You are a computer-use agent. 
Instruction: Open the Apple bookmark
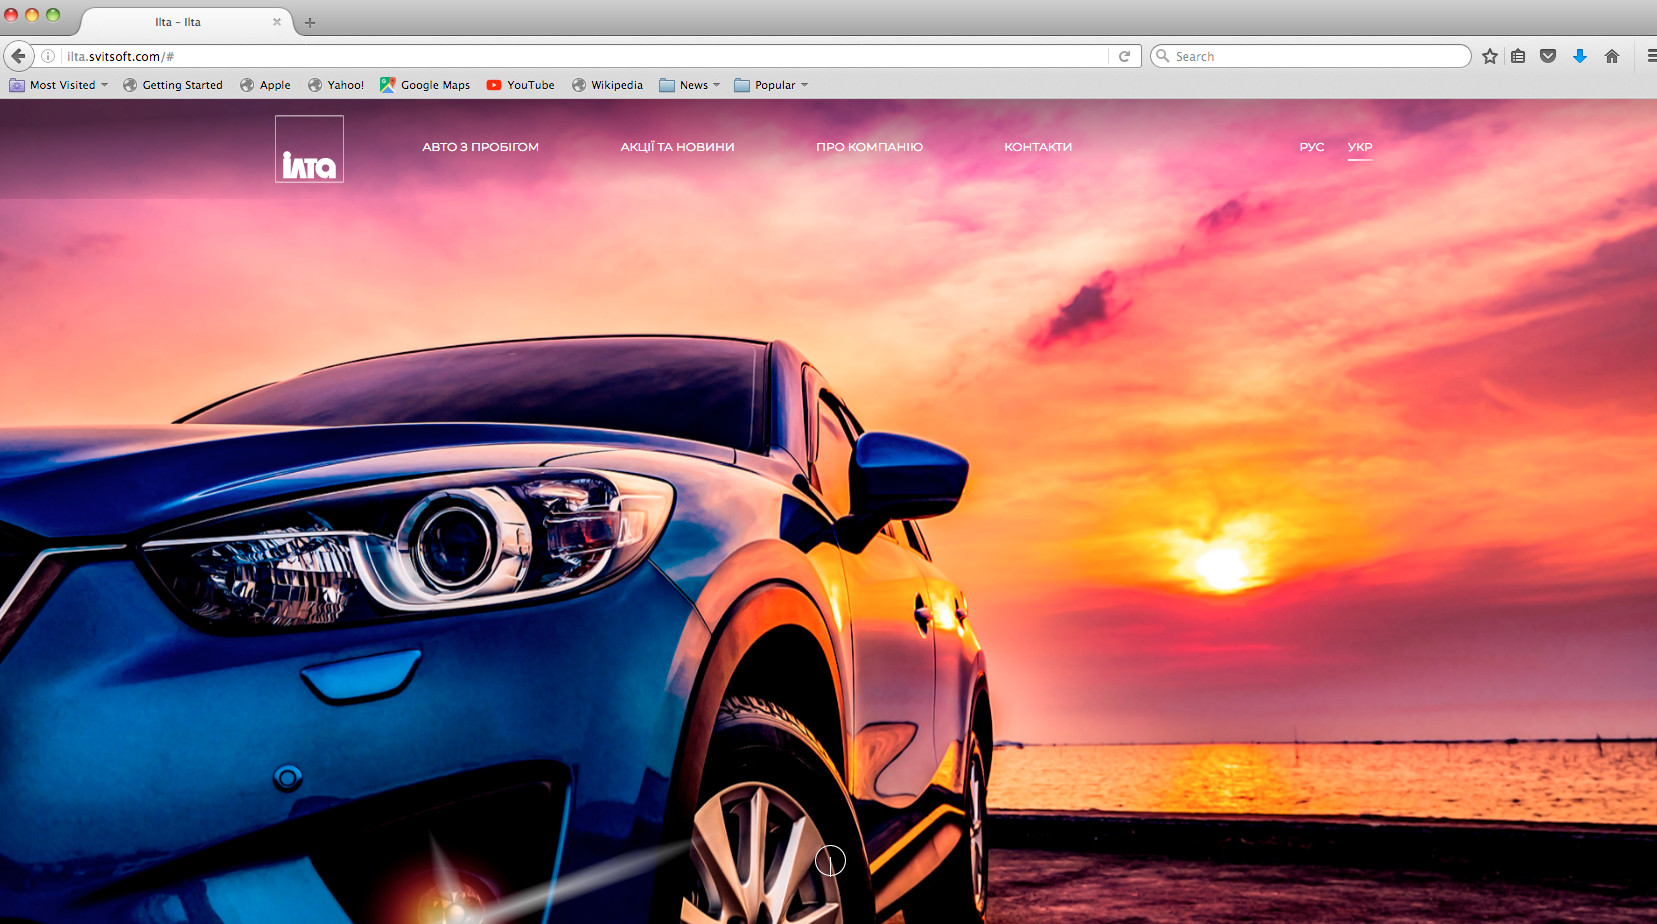click(265, 85)
